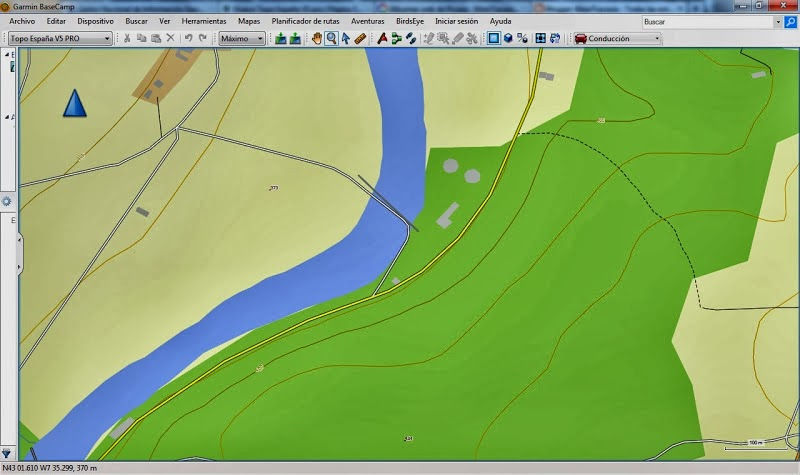Toggle the left panel filter funnel

pyautogui.click(x=7, y=454)
